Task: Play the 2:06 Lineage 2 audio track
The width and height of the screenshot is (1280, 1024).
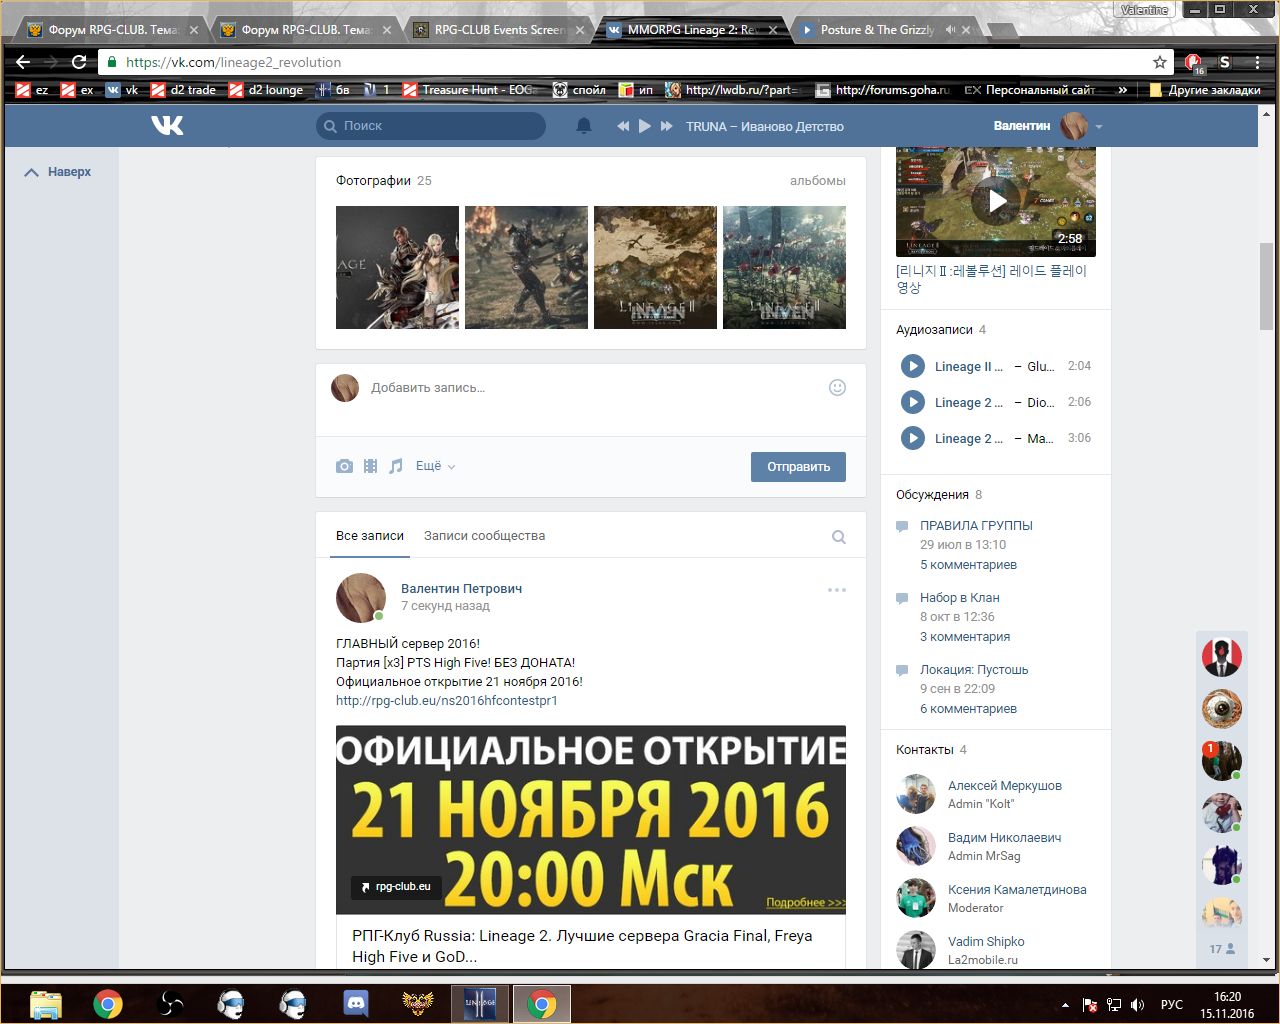Action: pyautogui.click(x=912, y=402)
